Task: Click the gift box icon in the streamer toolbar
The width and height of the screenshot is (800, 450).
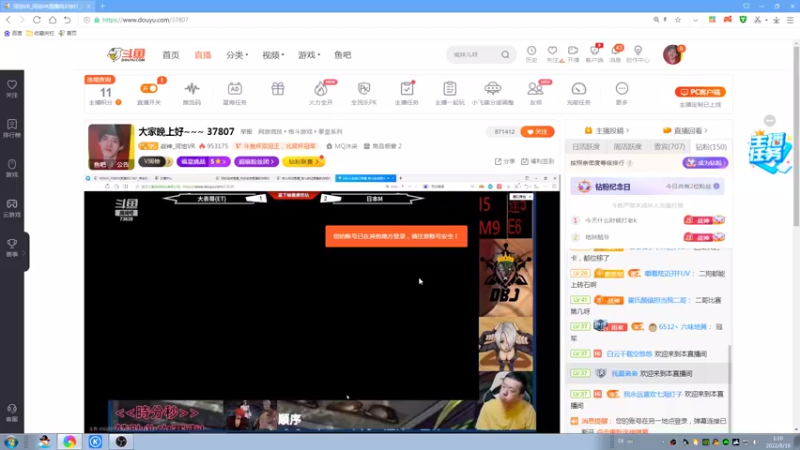Action: [278, 89]
